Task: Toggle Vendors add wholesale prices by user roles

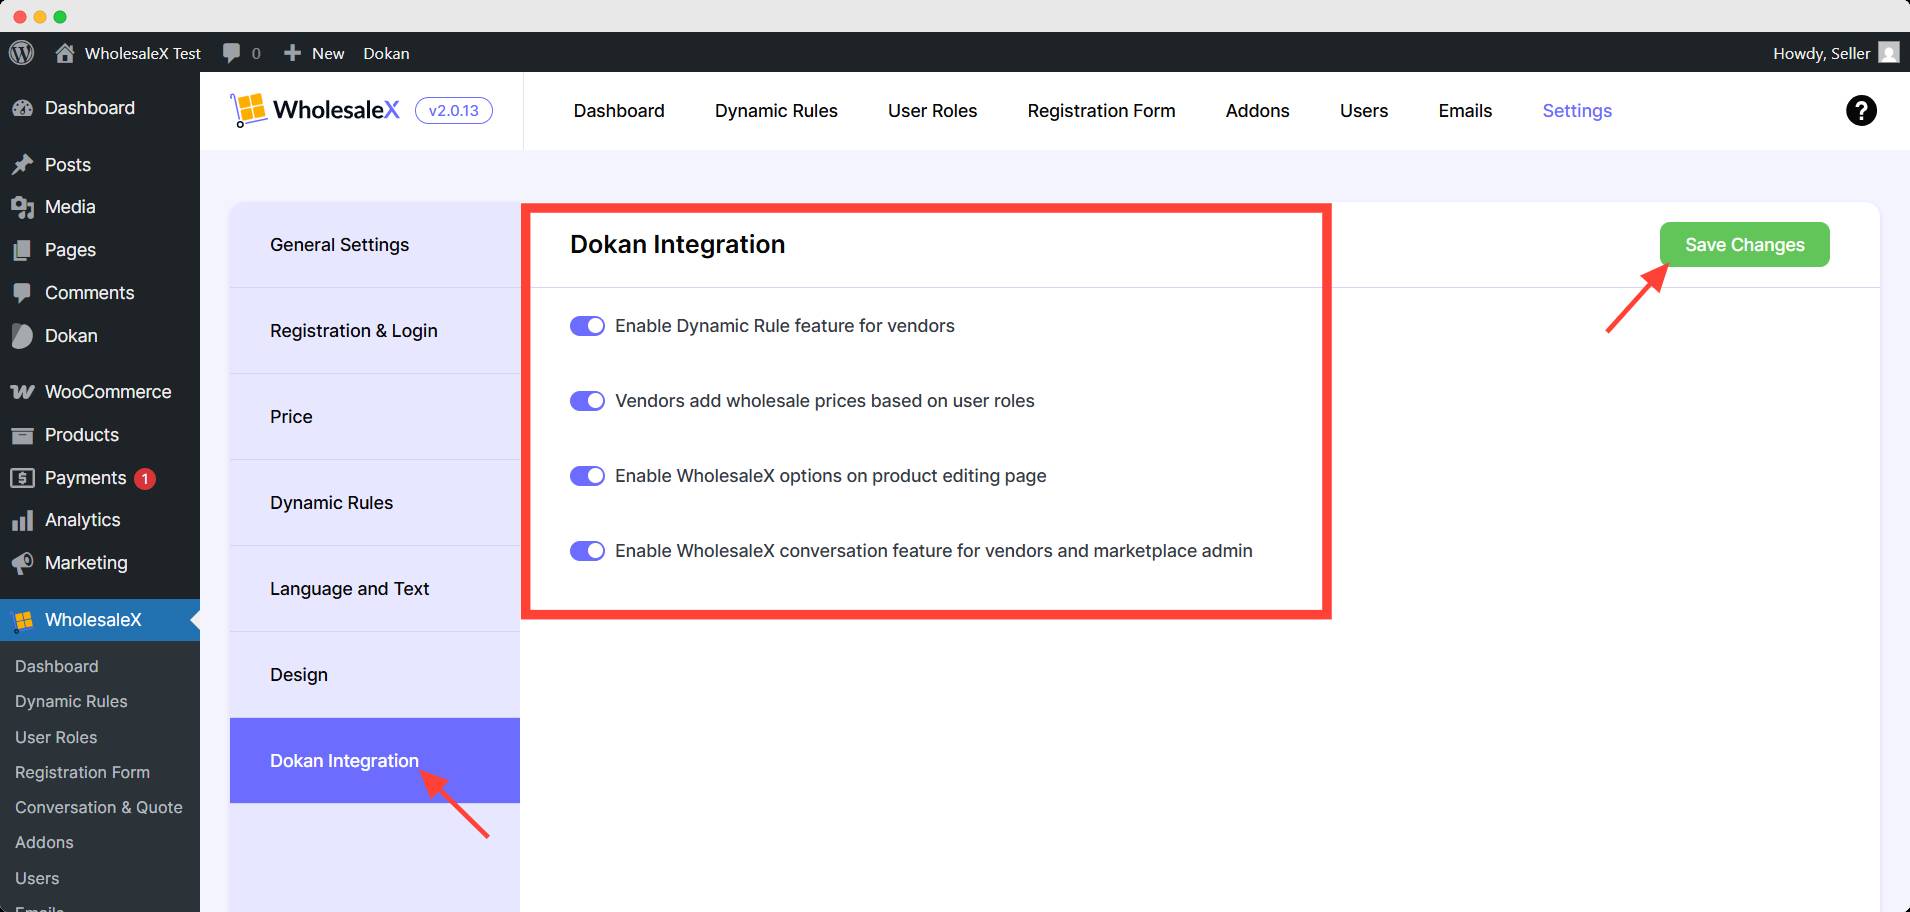Action: tap(587, 401)
